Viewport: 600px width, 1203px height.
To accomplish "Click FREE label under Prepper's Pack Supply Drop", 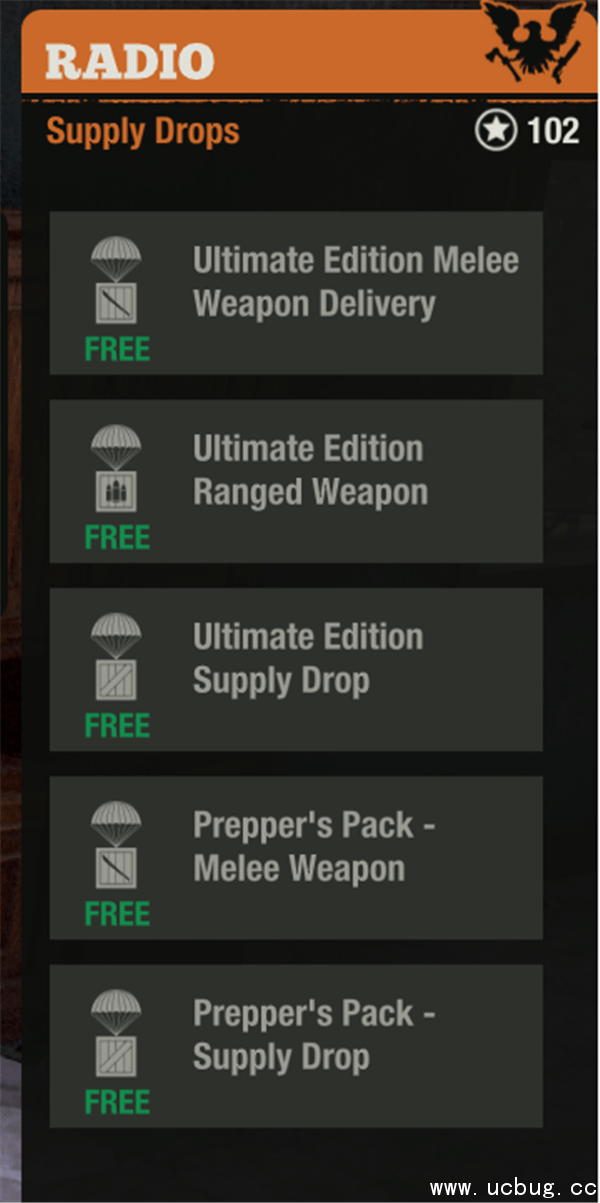I will point(117,1102).
